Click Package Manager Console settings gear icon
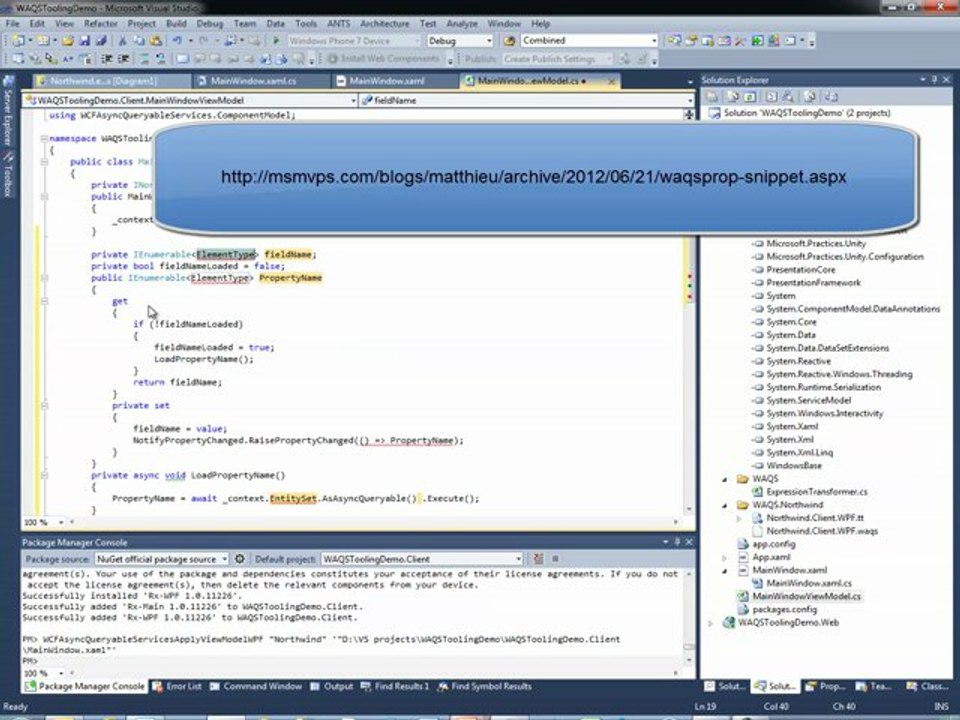 [x=240, y=559]
